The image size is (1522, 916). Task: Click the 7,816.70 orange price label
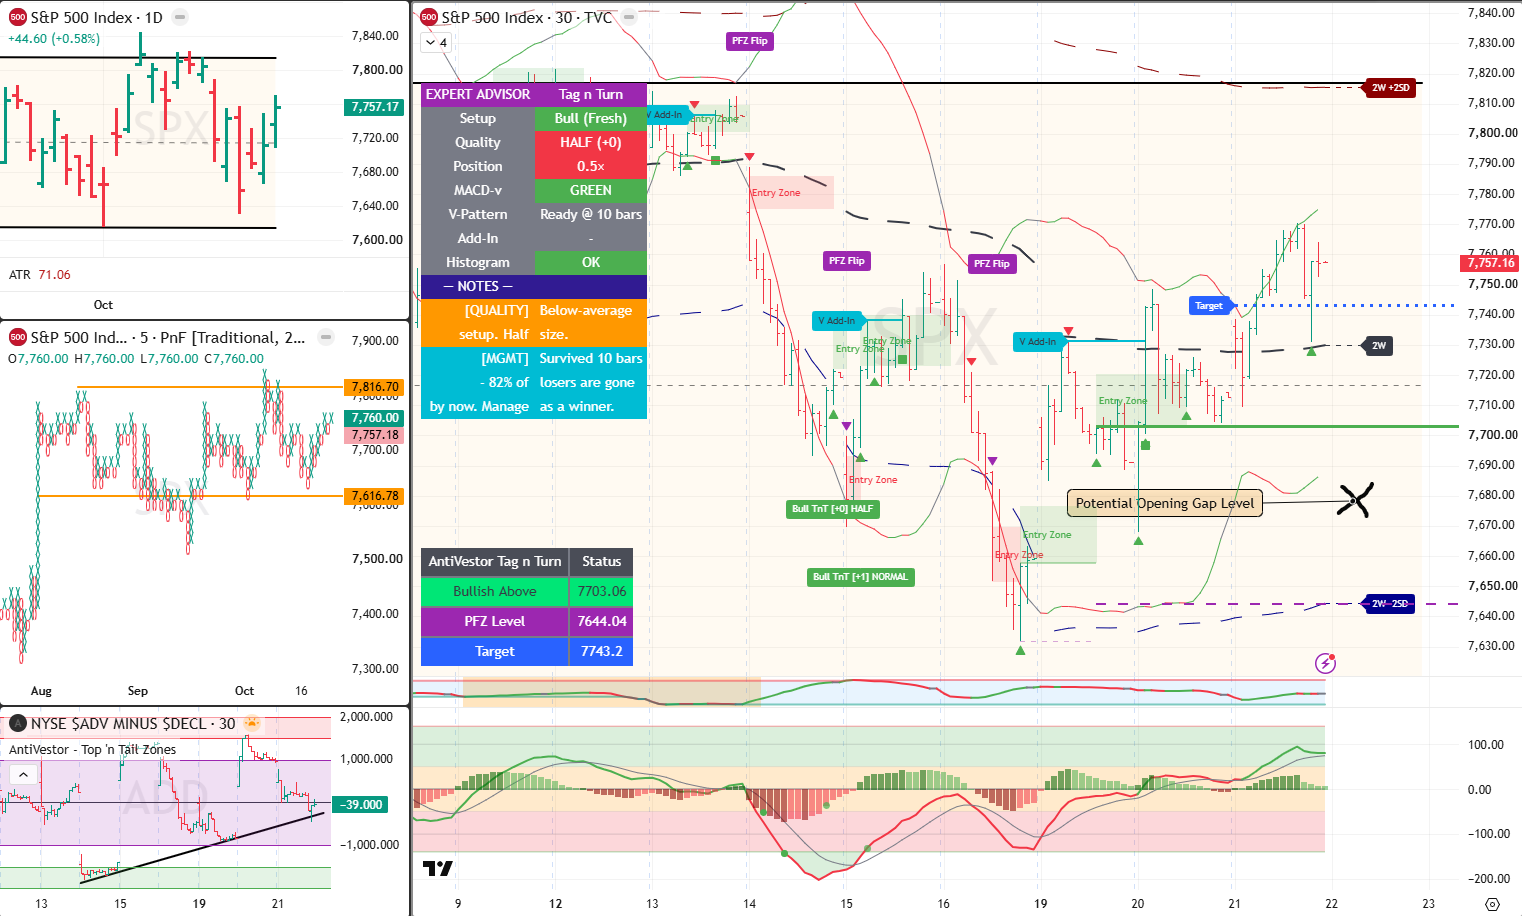[374, 387]
